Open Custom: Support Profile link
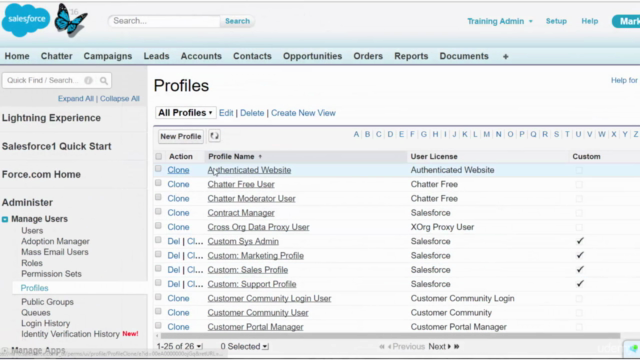Screen dimensions: 640x360 coord(252,284)
